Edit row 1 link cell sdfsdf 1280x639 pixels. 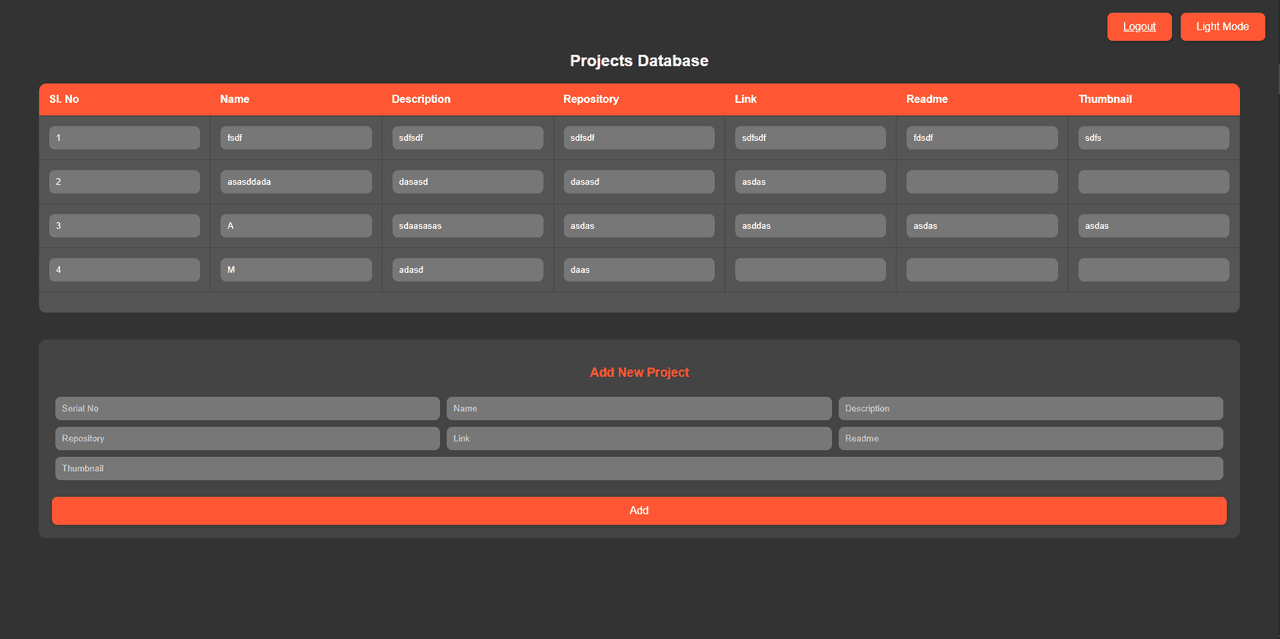click(x=810, y=138)
